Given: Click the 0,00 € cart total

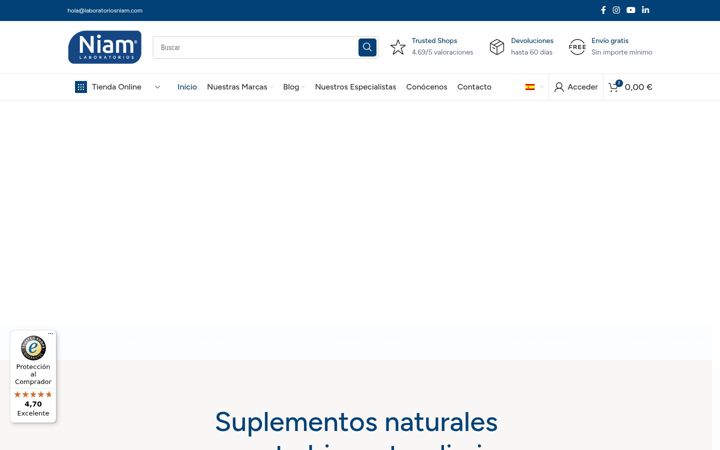Looking at the screenshot, I should click(638, 87).
